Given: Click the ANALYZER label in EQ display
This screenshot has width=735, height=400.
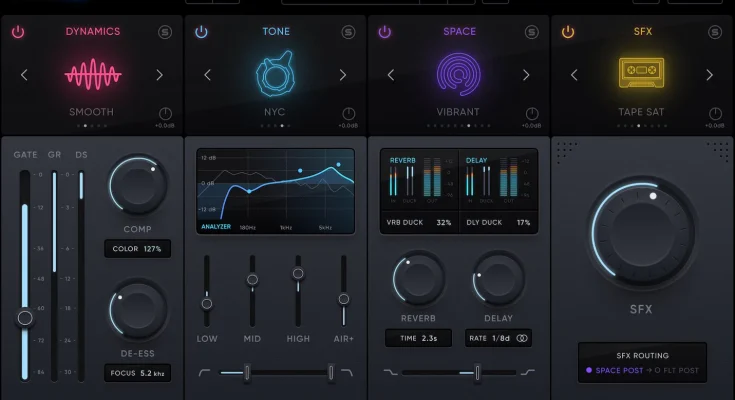Looking at the screenshot, I should tap(216, 227).
